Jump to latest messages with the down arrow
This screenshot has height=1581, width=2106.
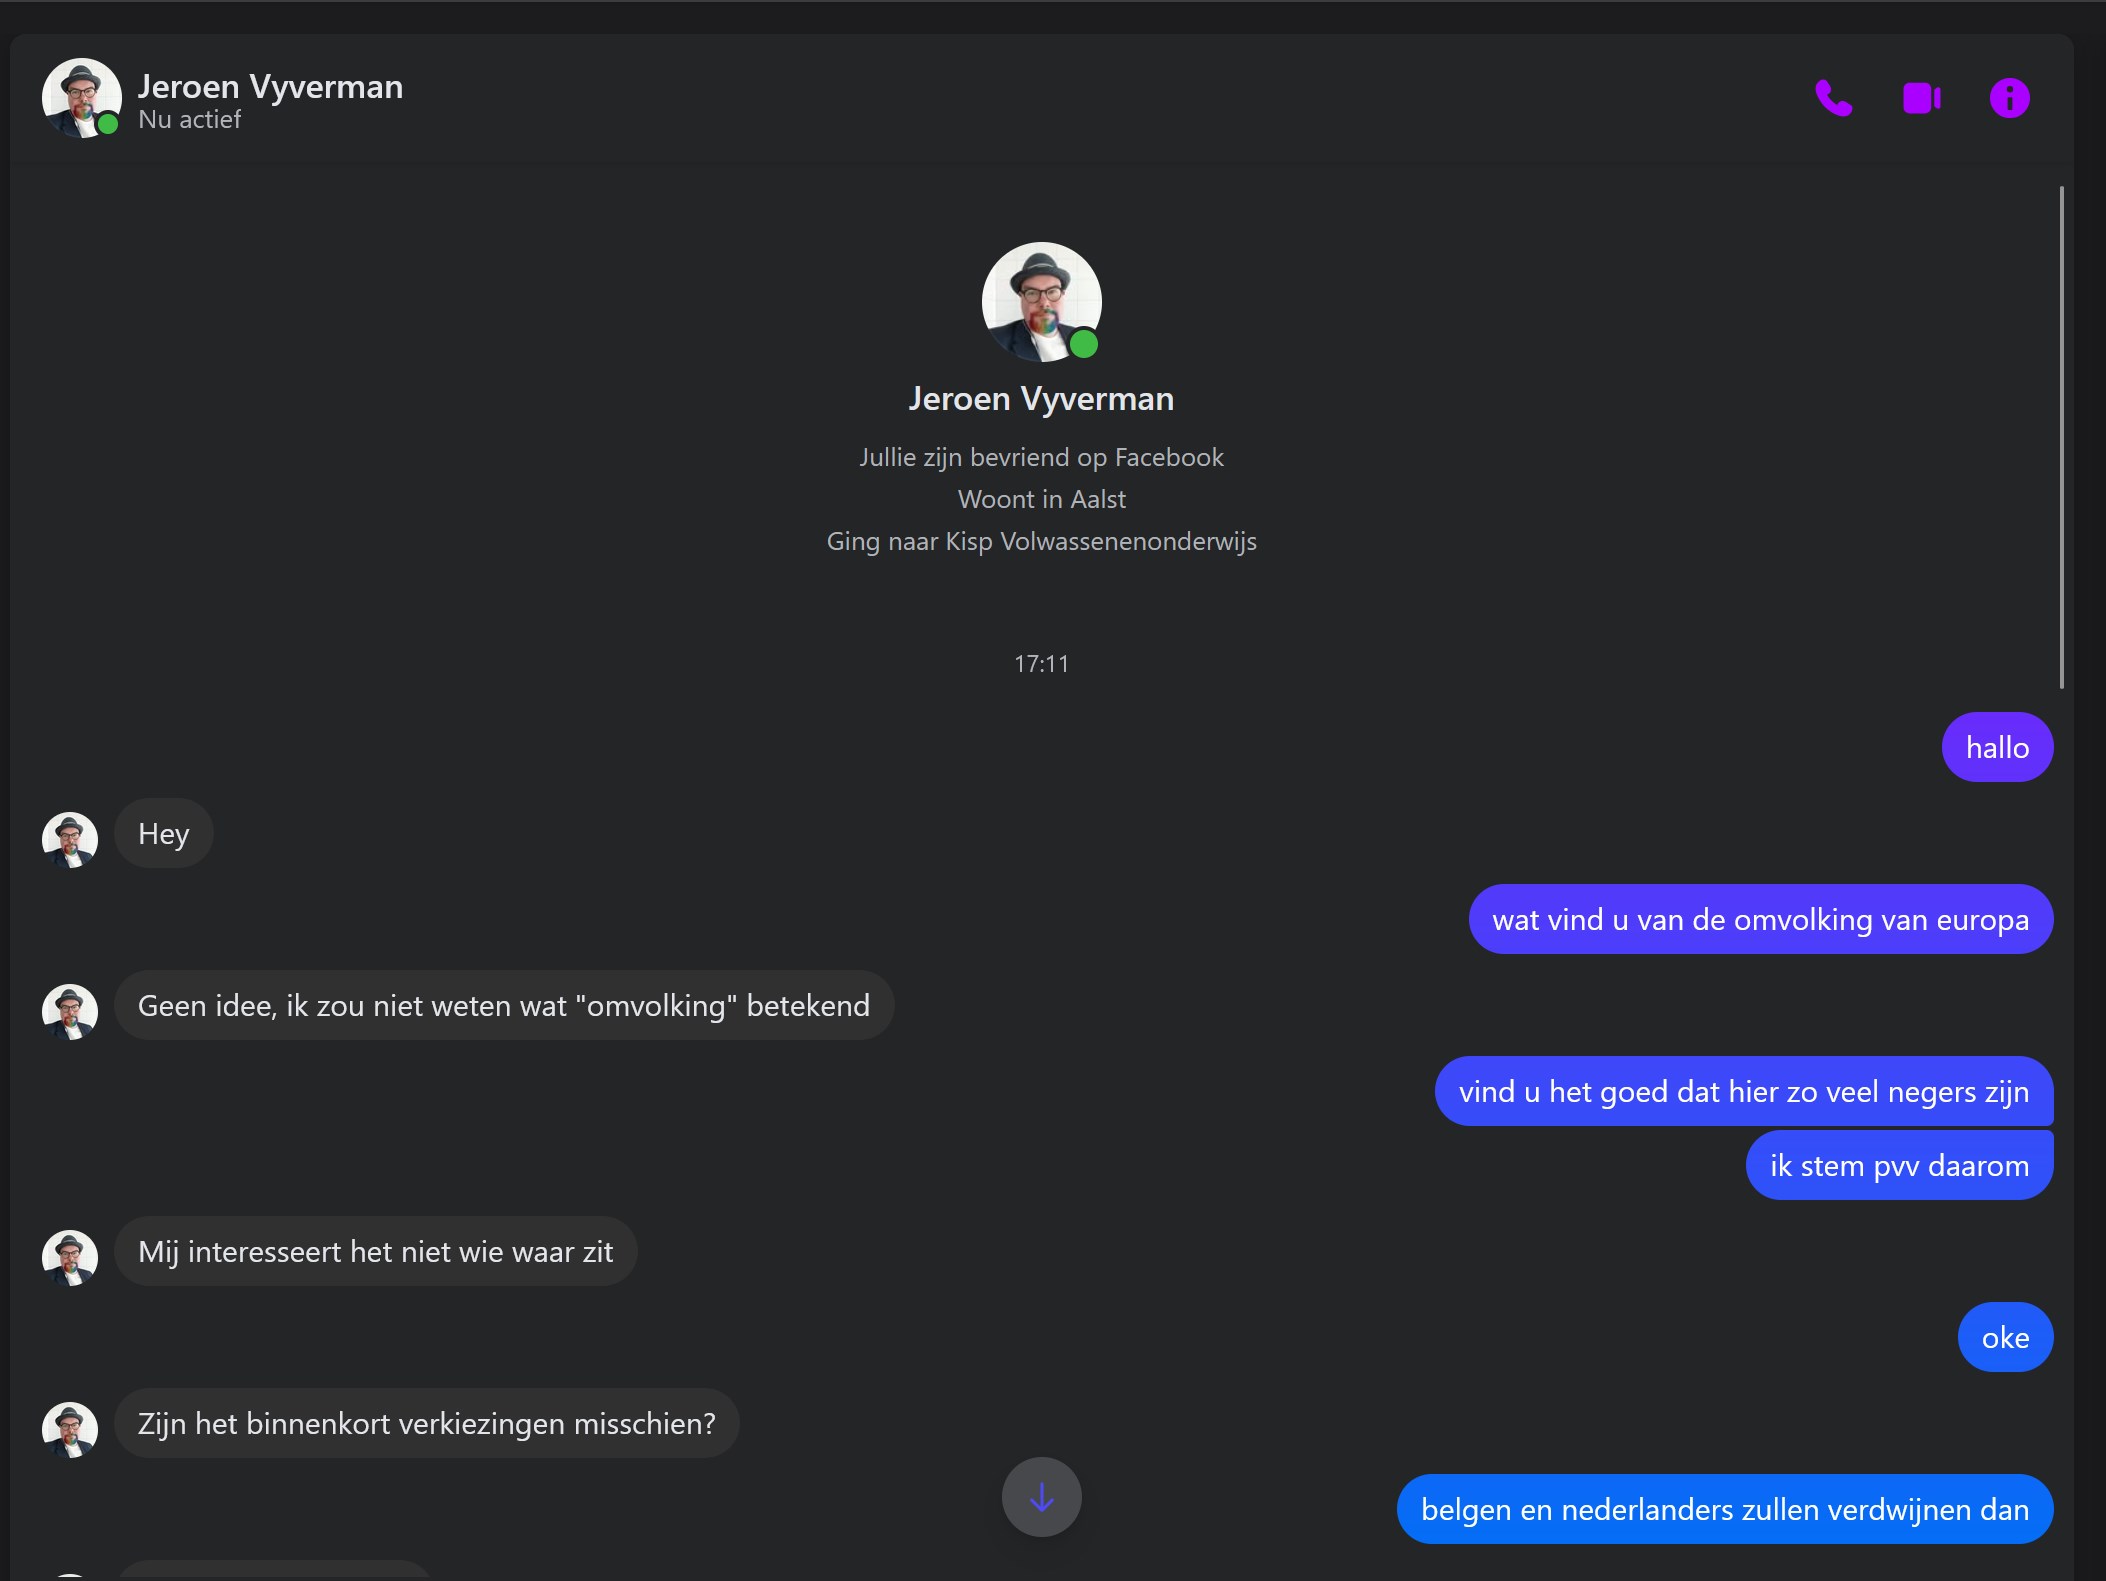coord(1041,1497)
